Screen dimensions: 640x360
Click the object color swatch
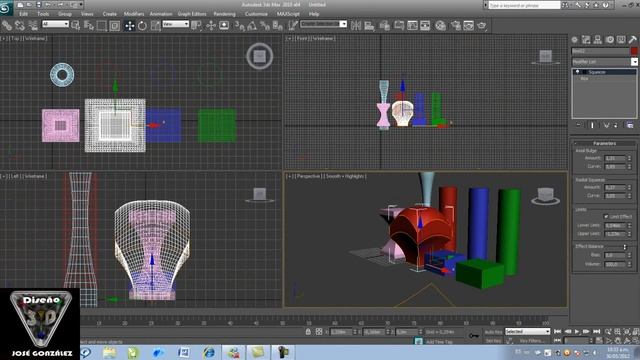(x=634, y=51)
